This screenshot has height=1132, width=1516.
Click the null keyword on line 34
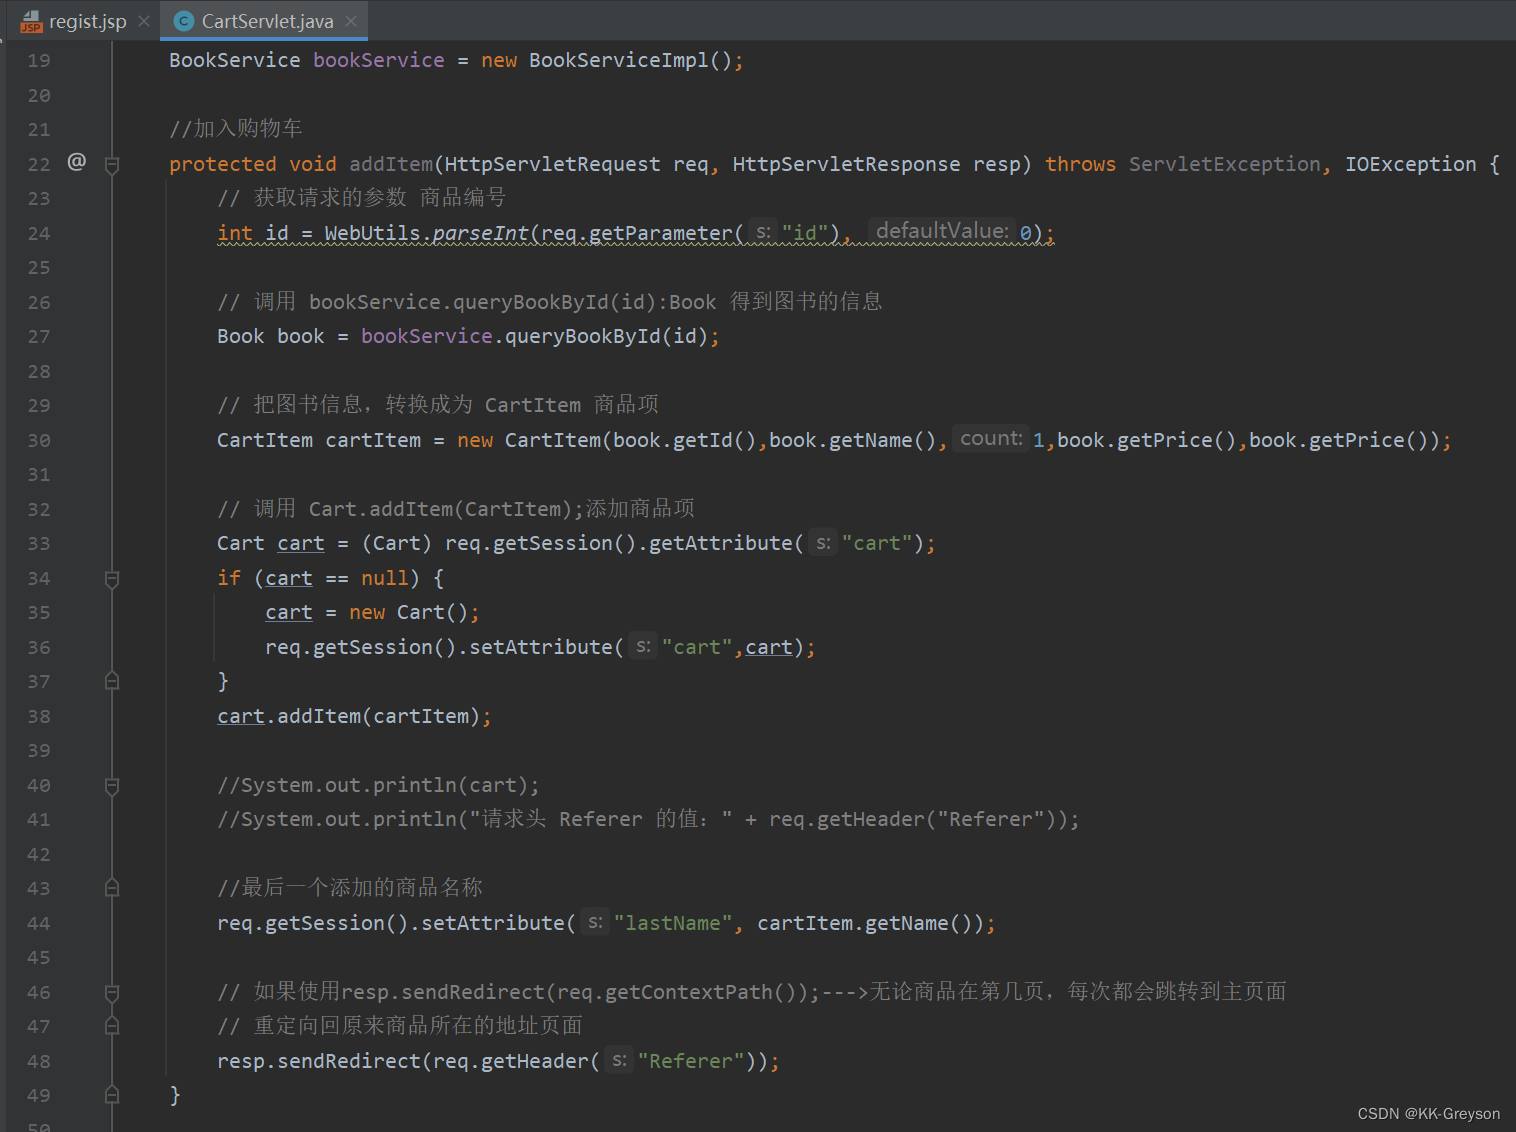[x=385, y=578]
